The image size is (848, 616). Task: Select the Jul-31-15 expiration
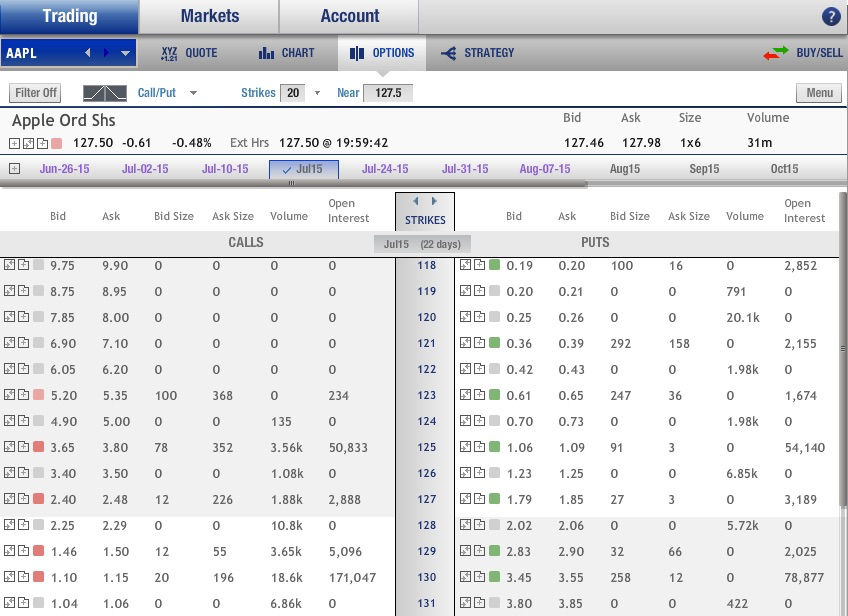click(x=465, y=169)
